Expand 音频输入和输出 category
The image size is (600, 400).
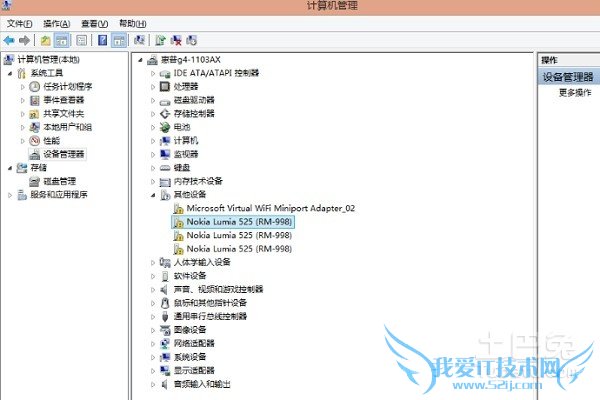tap(153, 384)
